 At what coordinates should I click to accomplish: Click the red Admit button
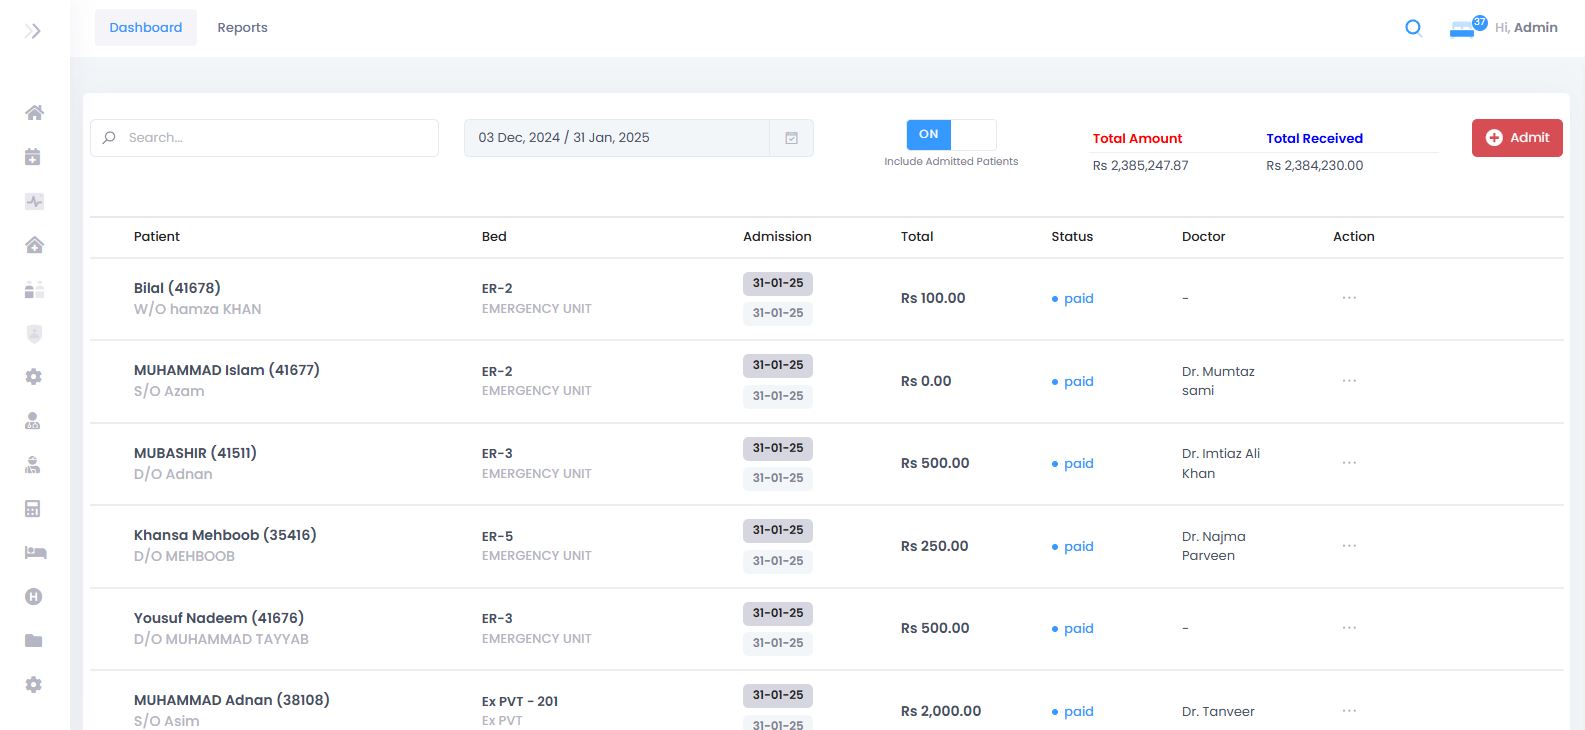[x=1517, y=138]
